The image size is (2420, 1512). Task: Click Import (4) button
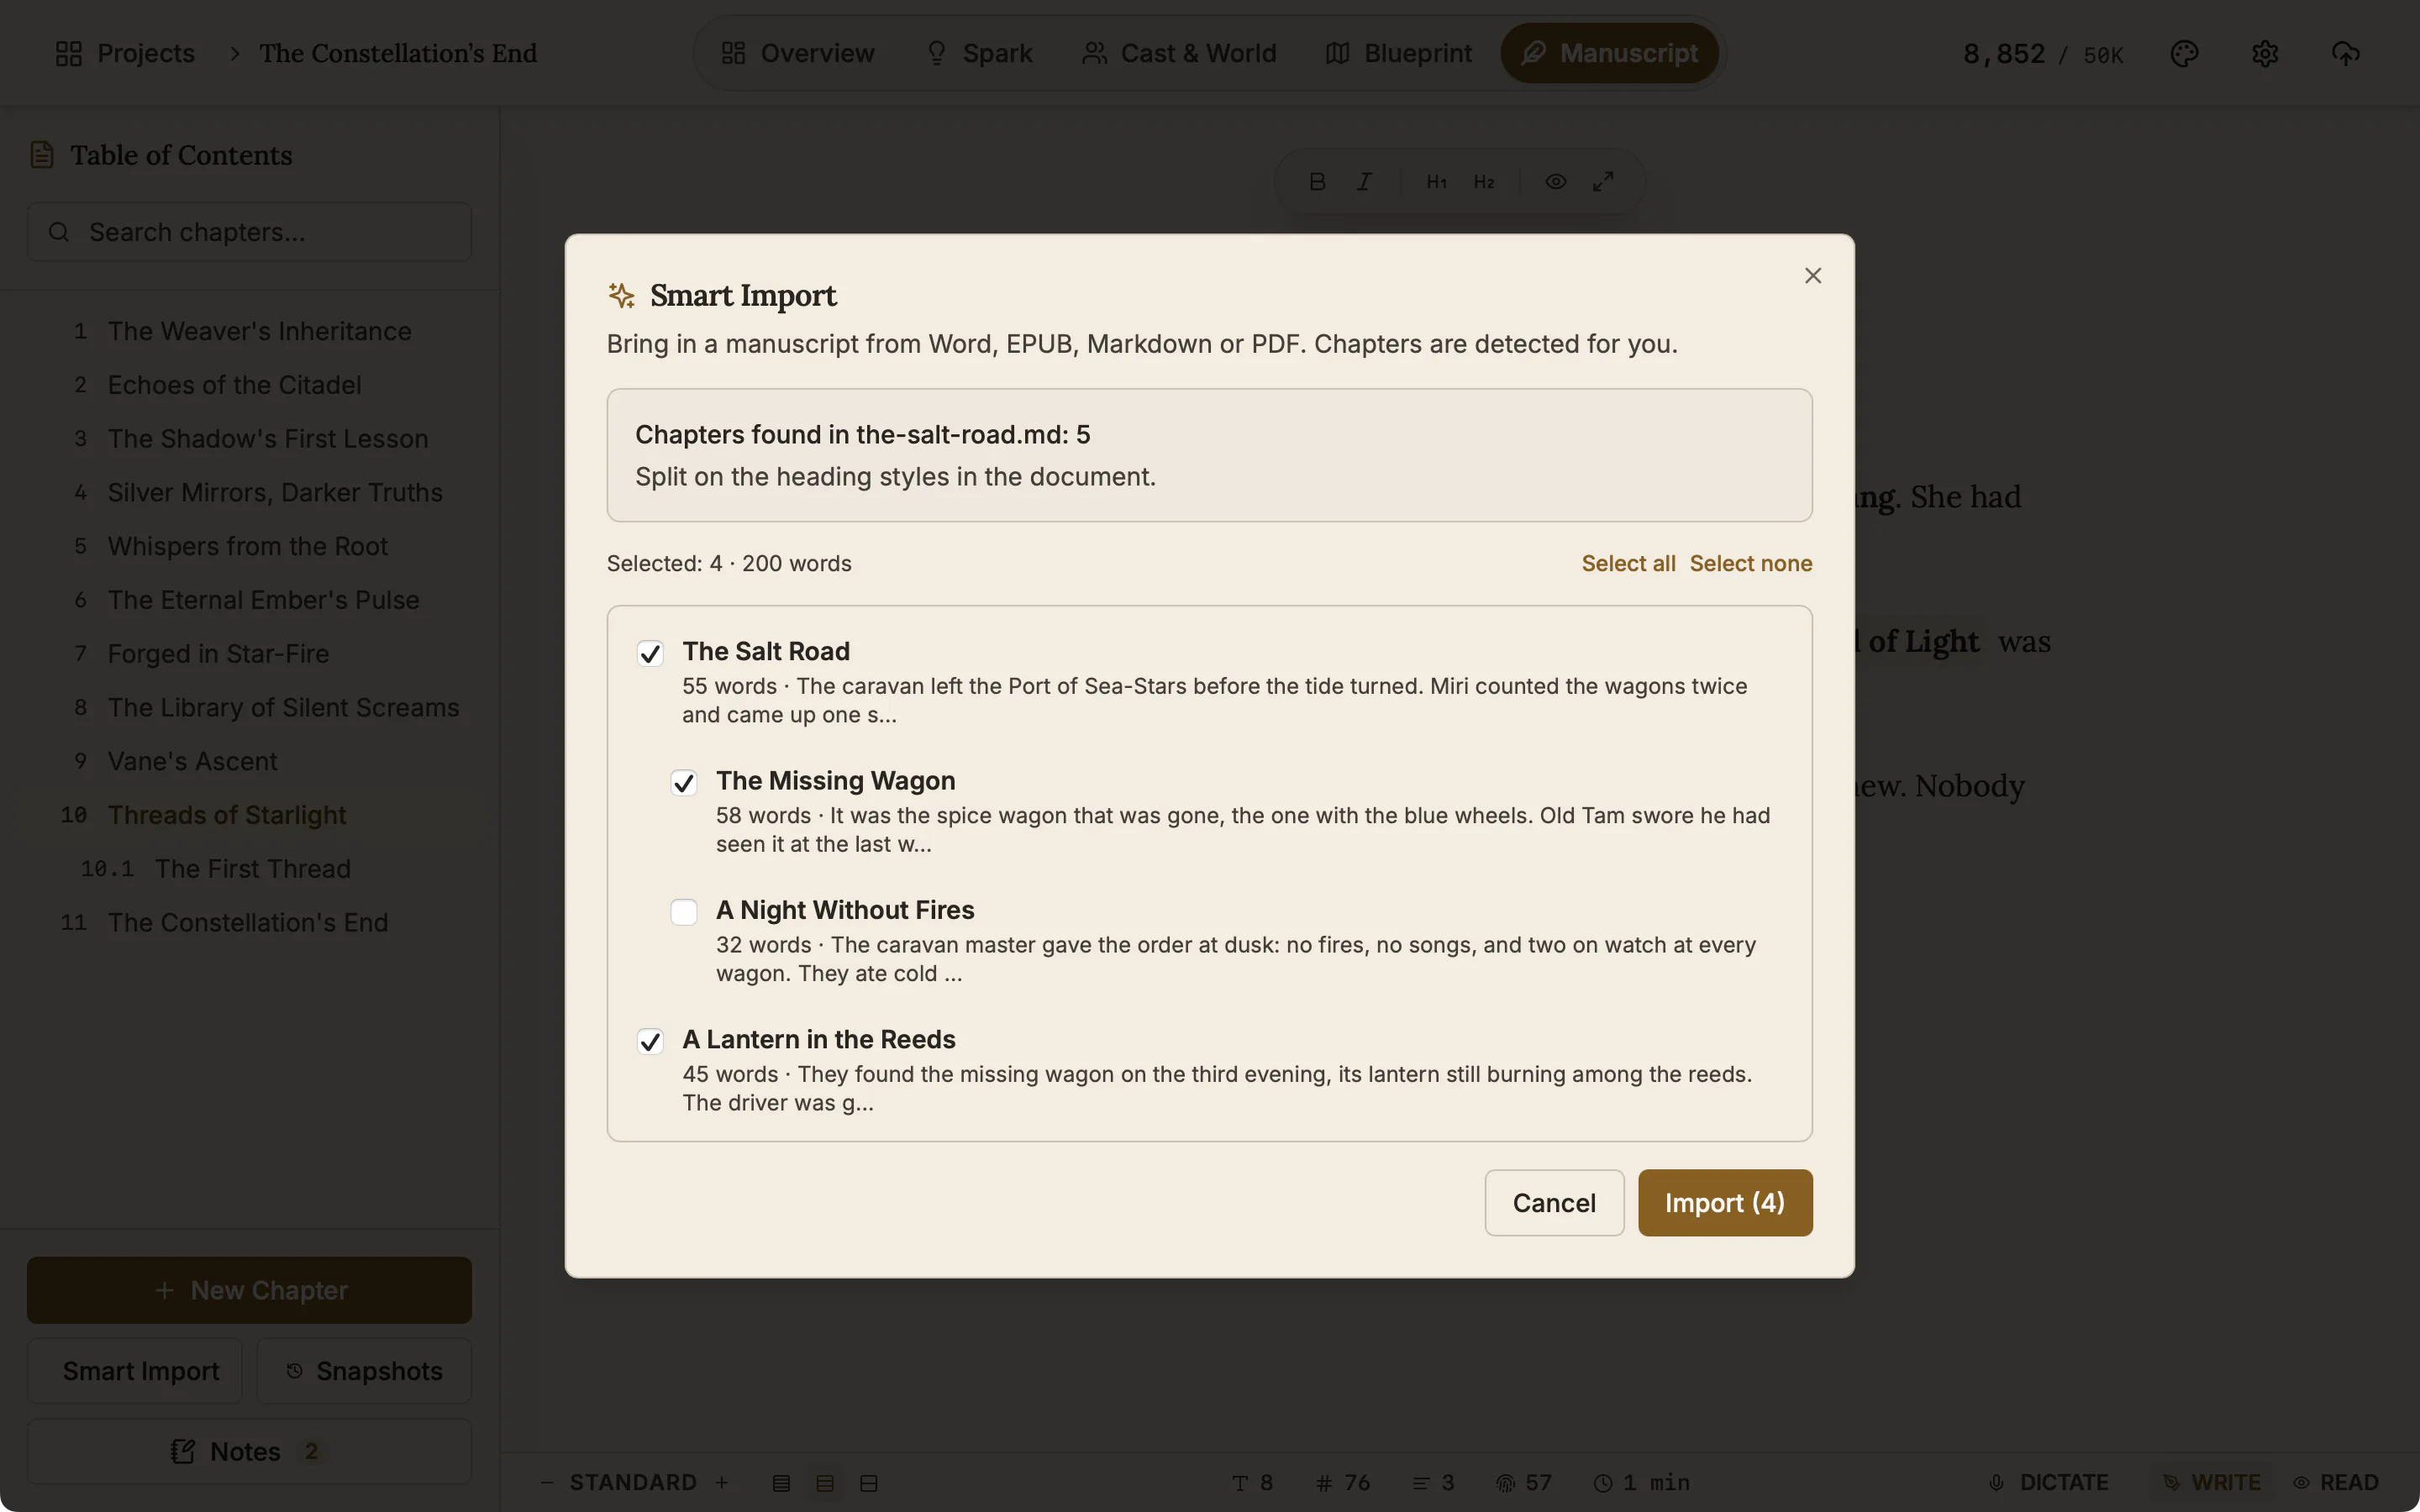1724,1202
